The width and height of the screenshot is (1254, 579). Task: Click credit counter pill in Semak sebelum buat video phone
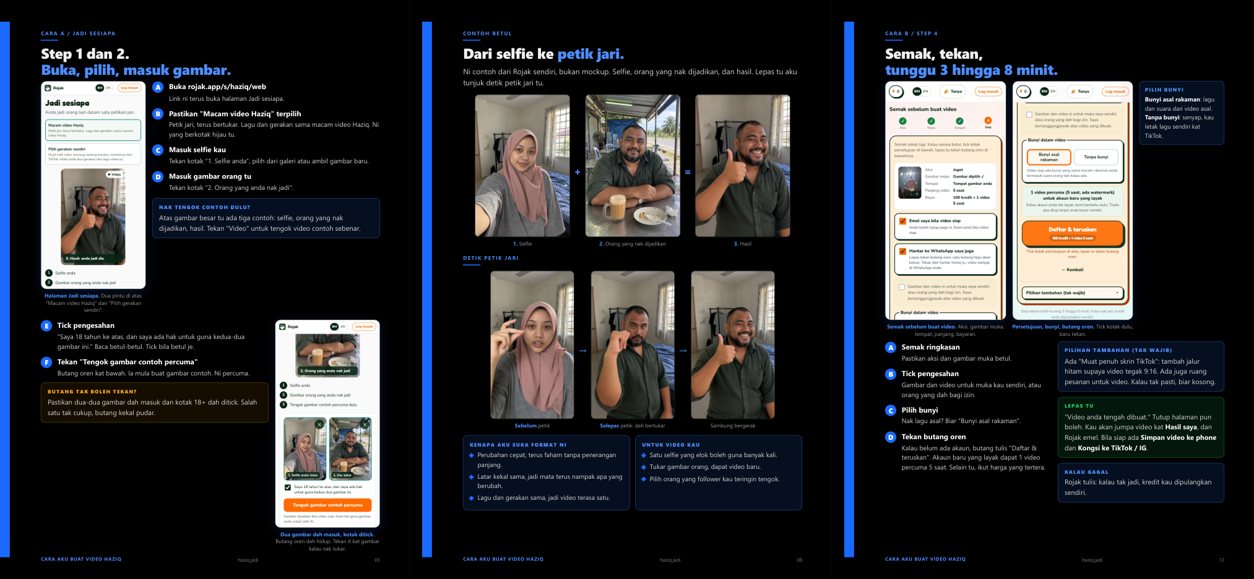[895, 91]
